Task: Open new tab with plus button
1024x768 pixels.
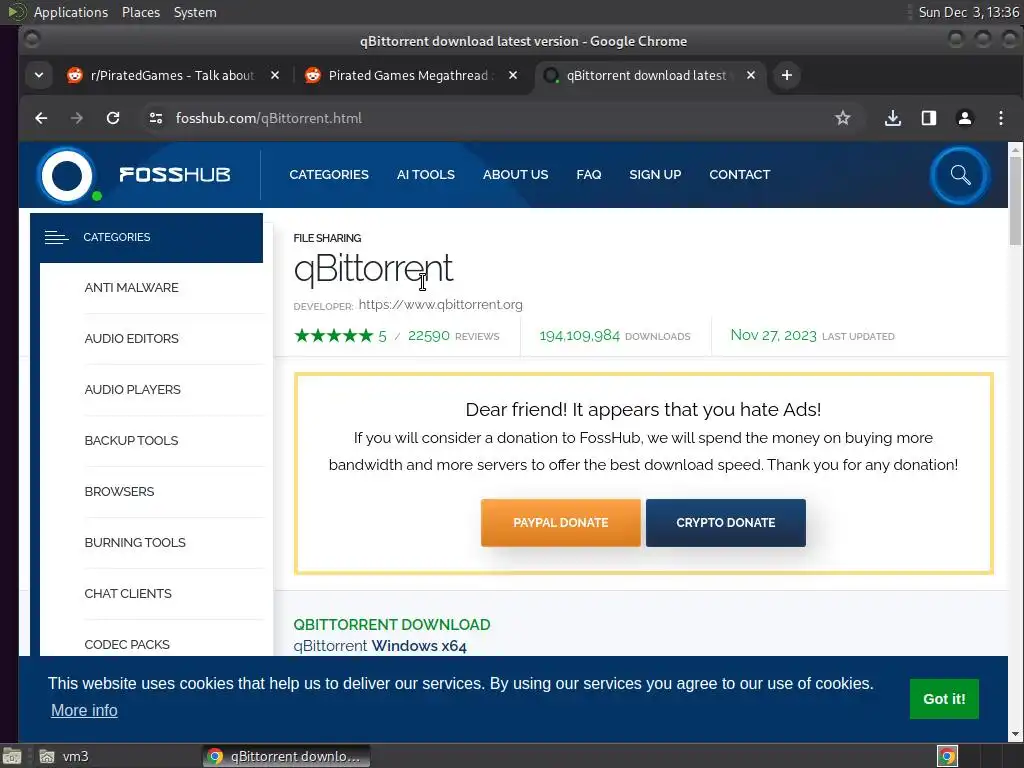Action: click(787, 75)
